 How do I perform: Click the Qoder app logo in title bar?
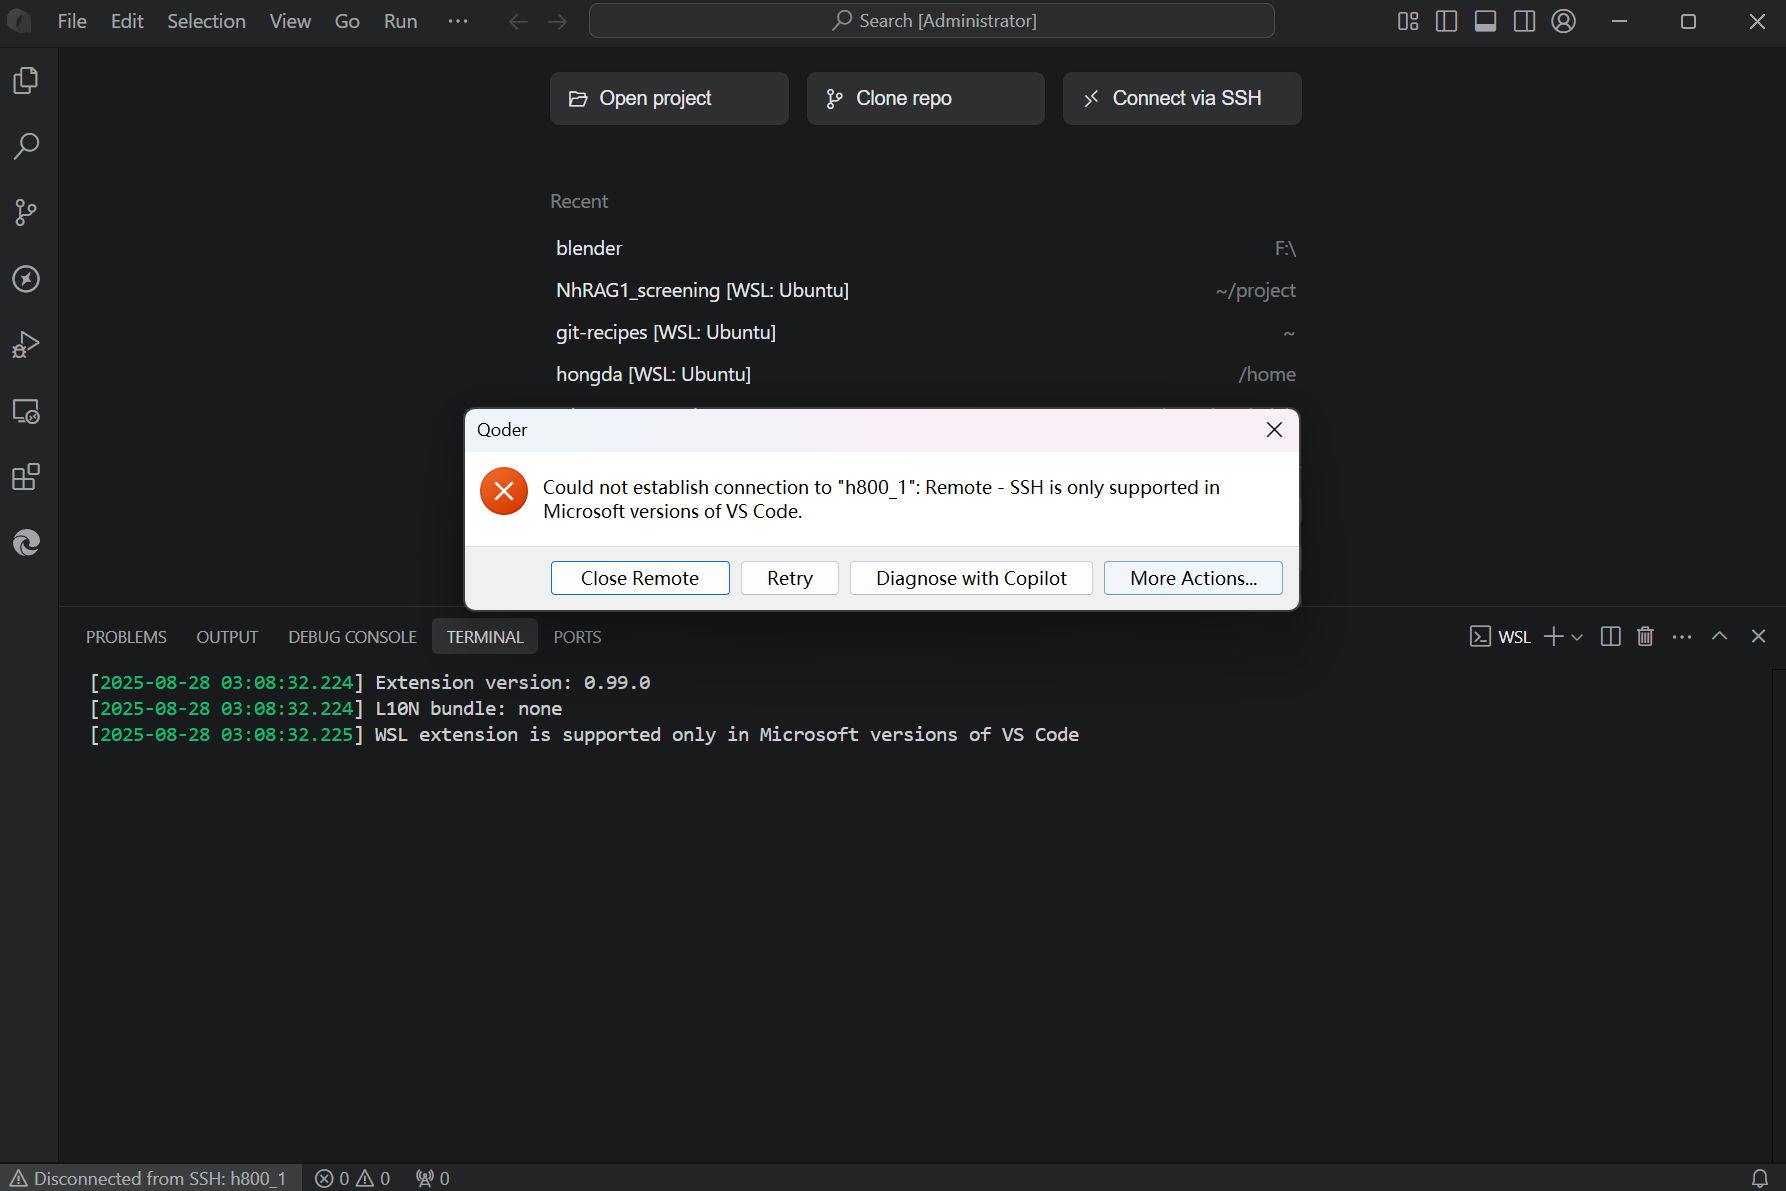click(x=19, y=21)
